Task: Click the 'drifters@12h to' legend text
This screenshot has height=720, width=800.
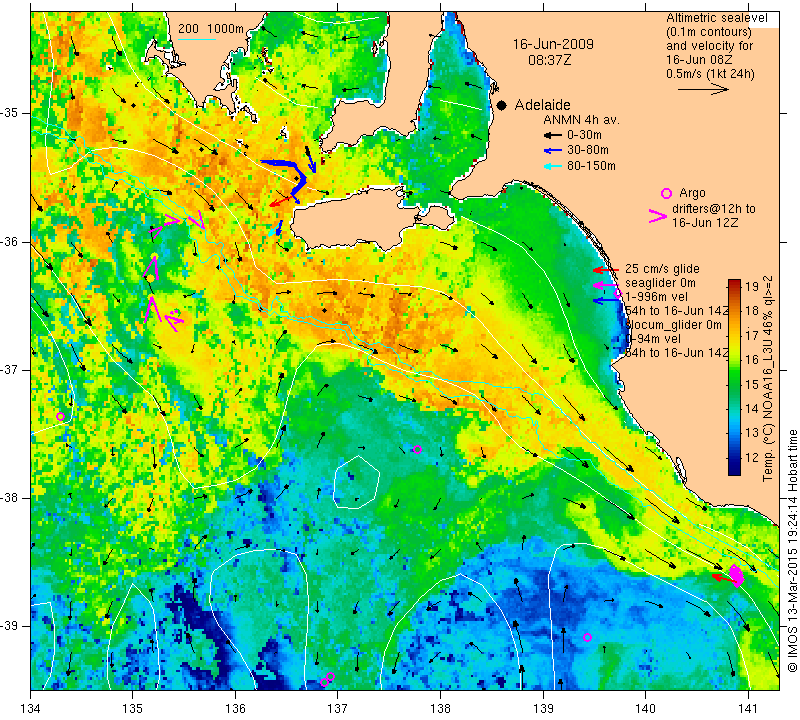Action: coord(714,209)
